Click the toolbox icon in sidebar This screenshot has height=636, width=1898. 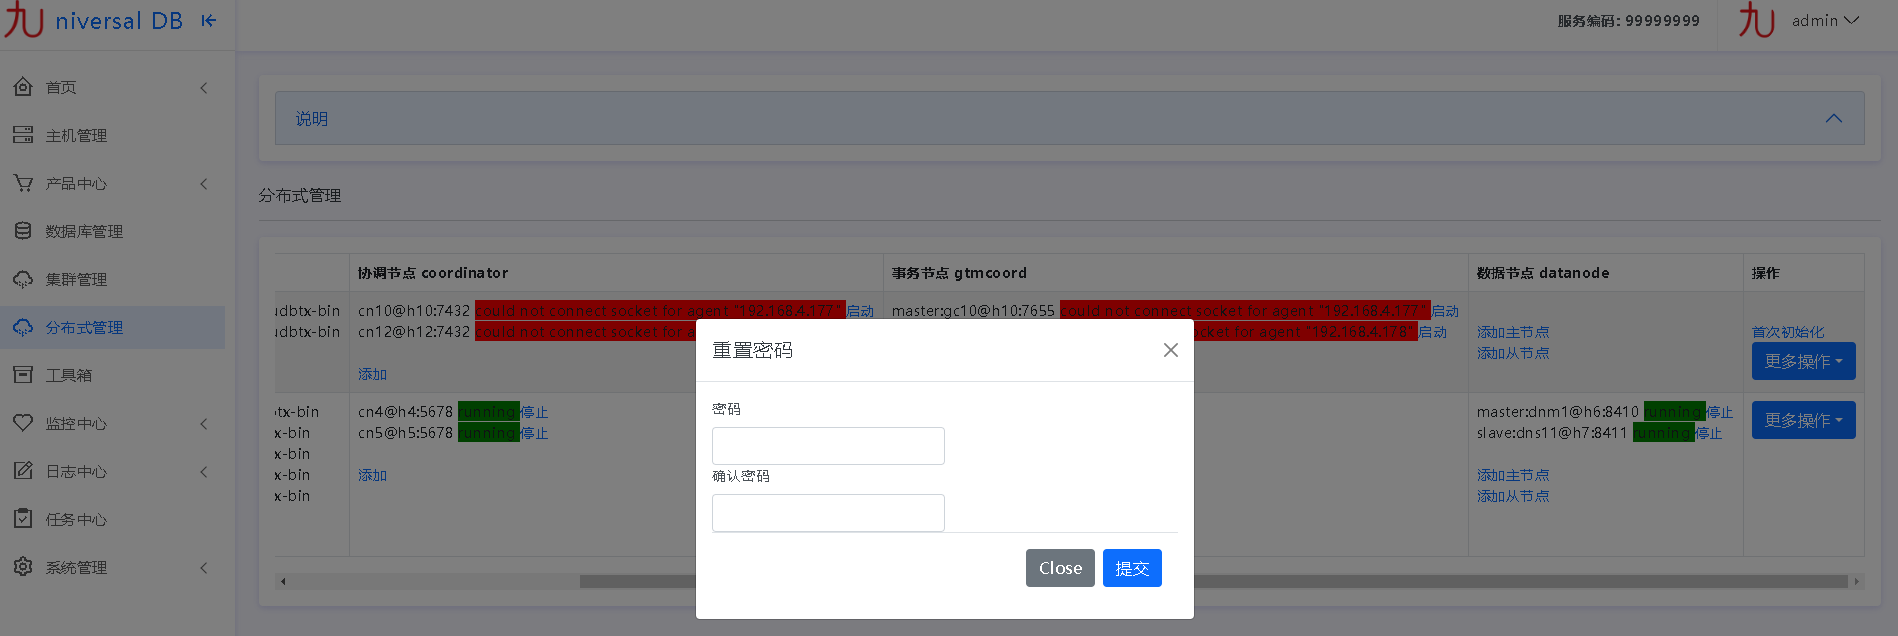[23, 375]
